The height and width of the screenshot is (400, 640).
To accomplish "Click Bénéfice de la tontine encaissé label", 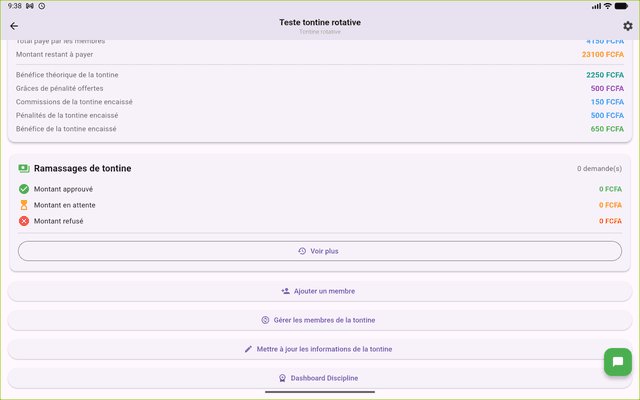I will tap(66, 129).
